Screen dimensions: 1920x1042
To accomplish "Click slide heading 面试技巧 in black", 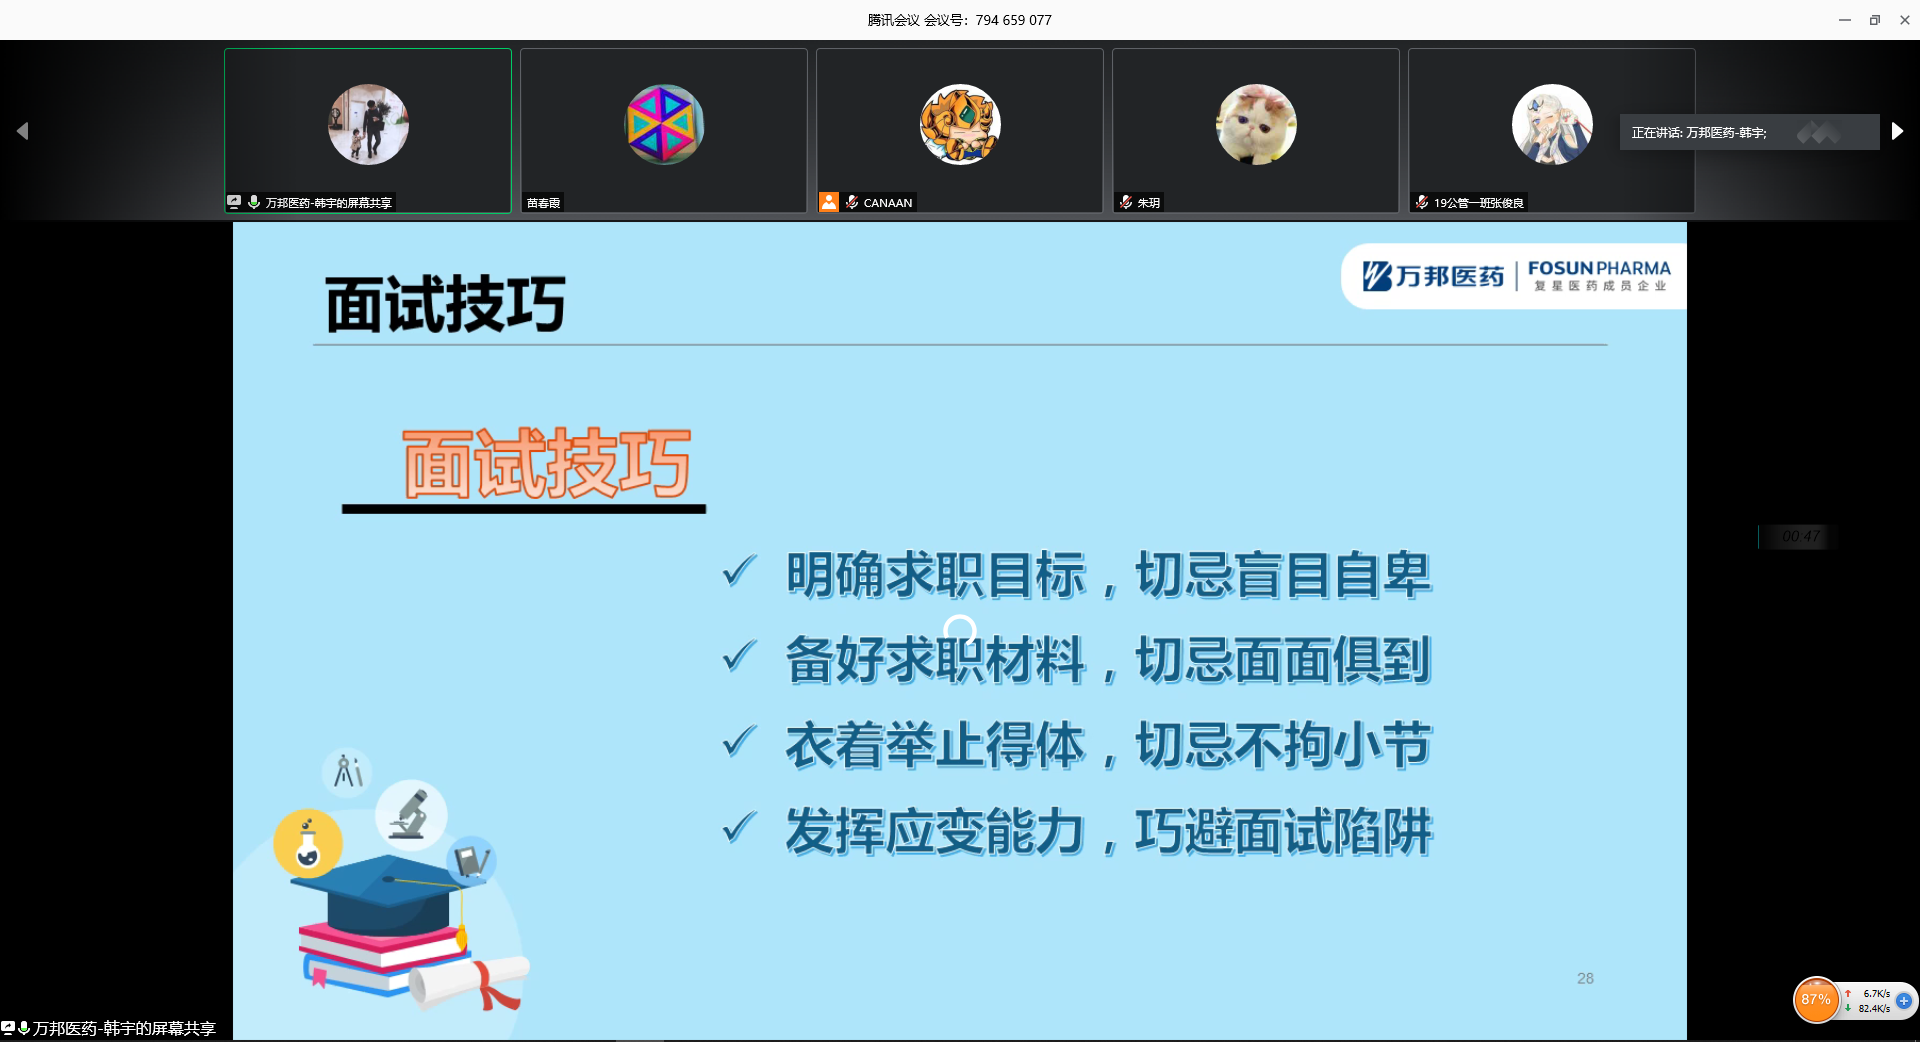I will 446,304.
